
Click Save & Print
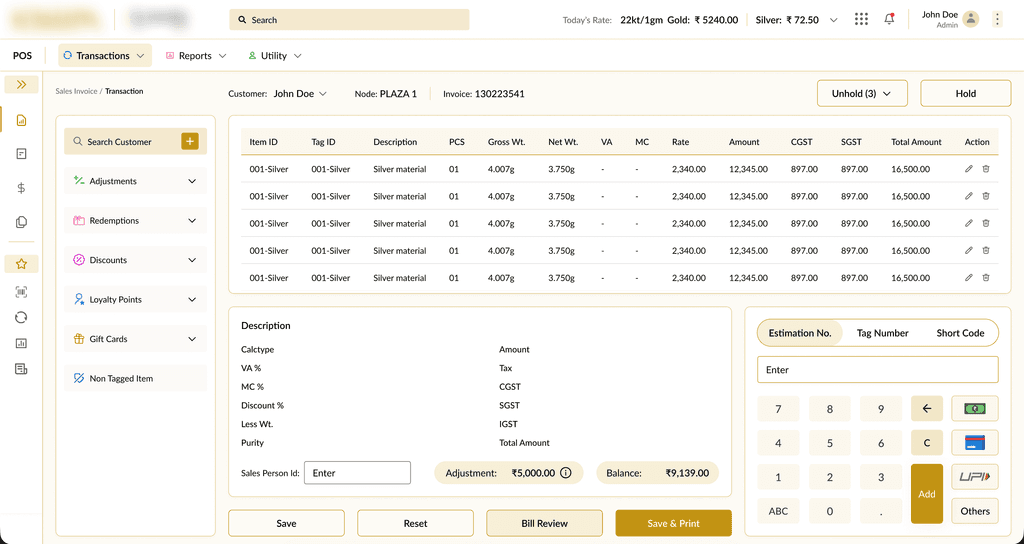[x=673, y=523]
